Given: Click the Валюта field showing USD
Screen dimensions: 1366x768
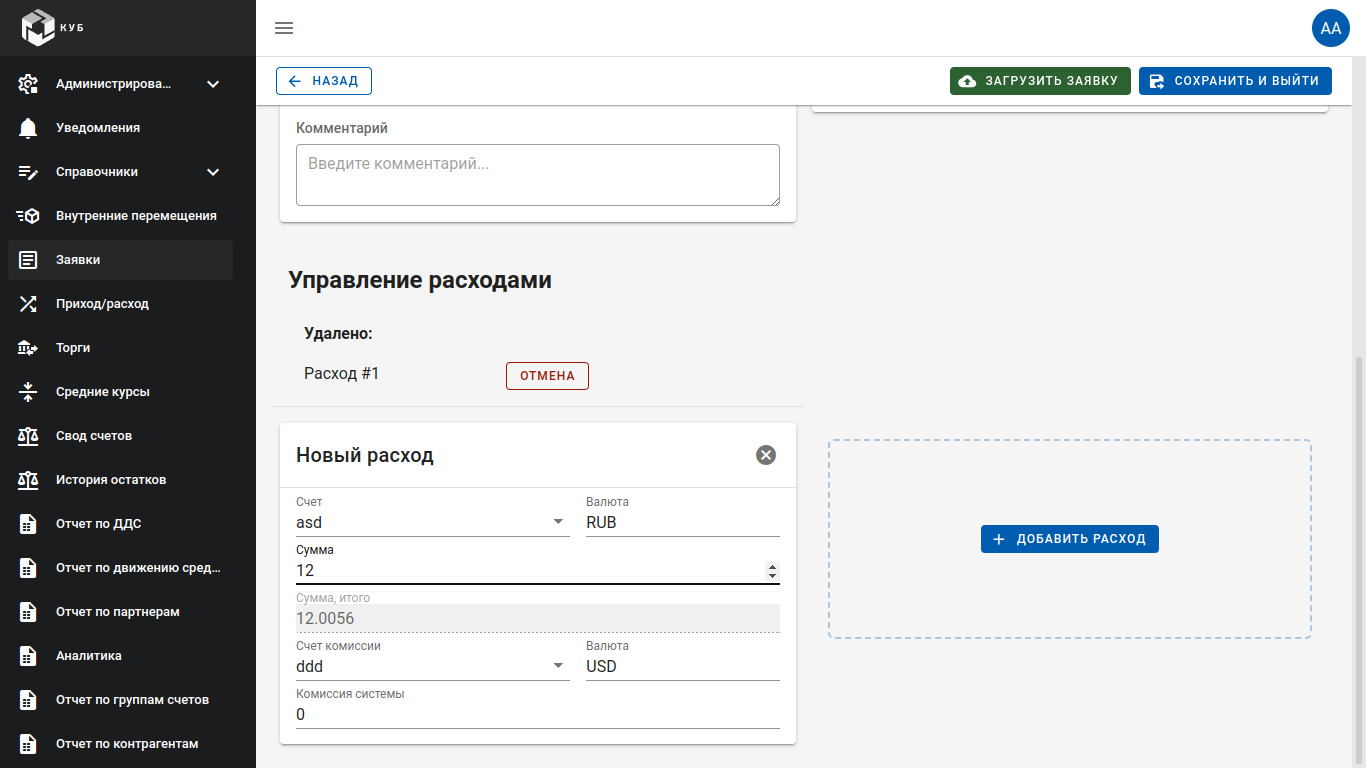Looking at the screenshot, I should pyautogui.click(x=683, y=666).
